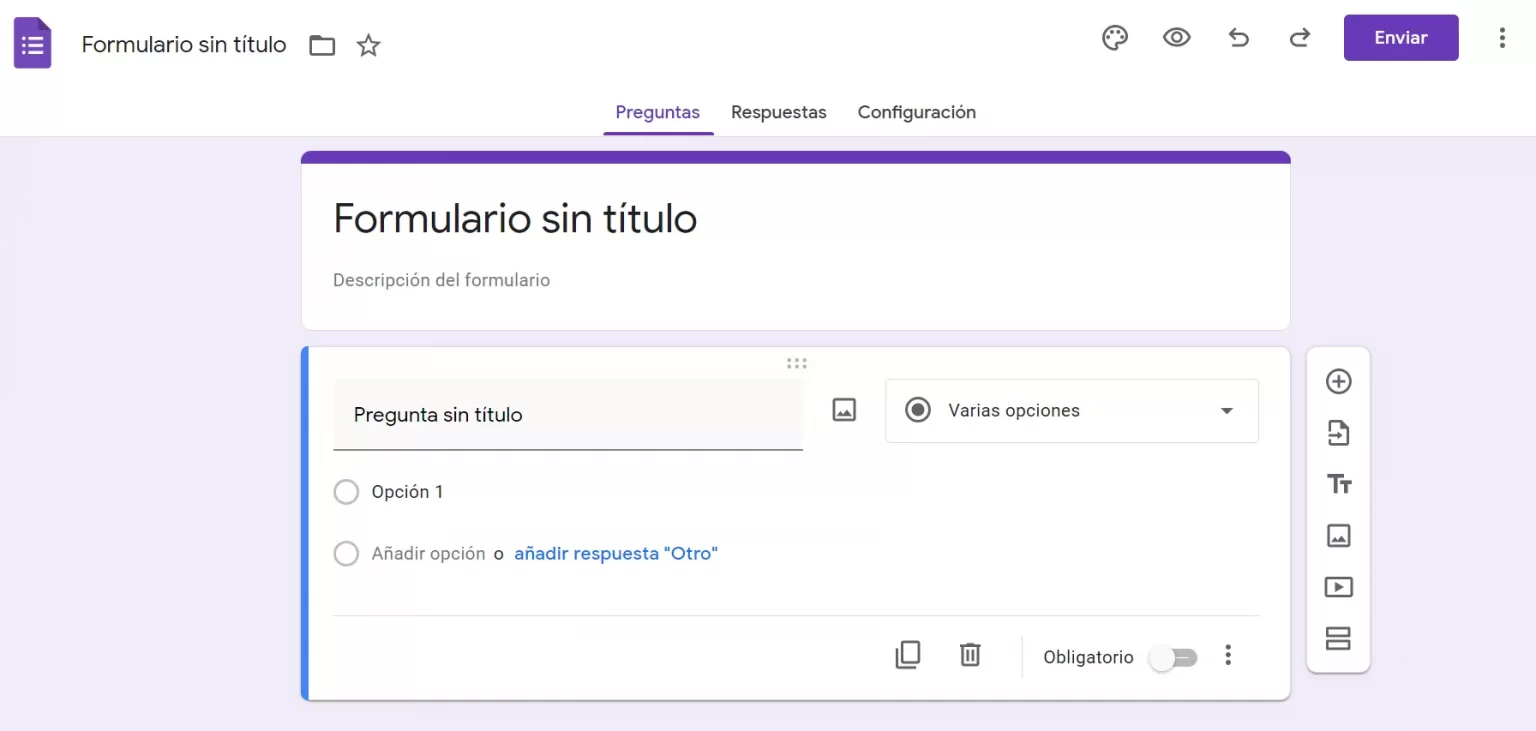Screen dimensions: 1536x731
Task: Open the theme customization palette icon
Action: pyautogui.click(x=1114, y=38)
